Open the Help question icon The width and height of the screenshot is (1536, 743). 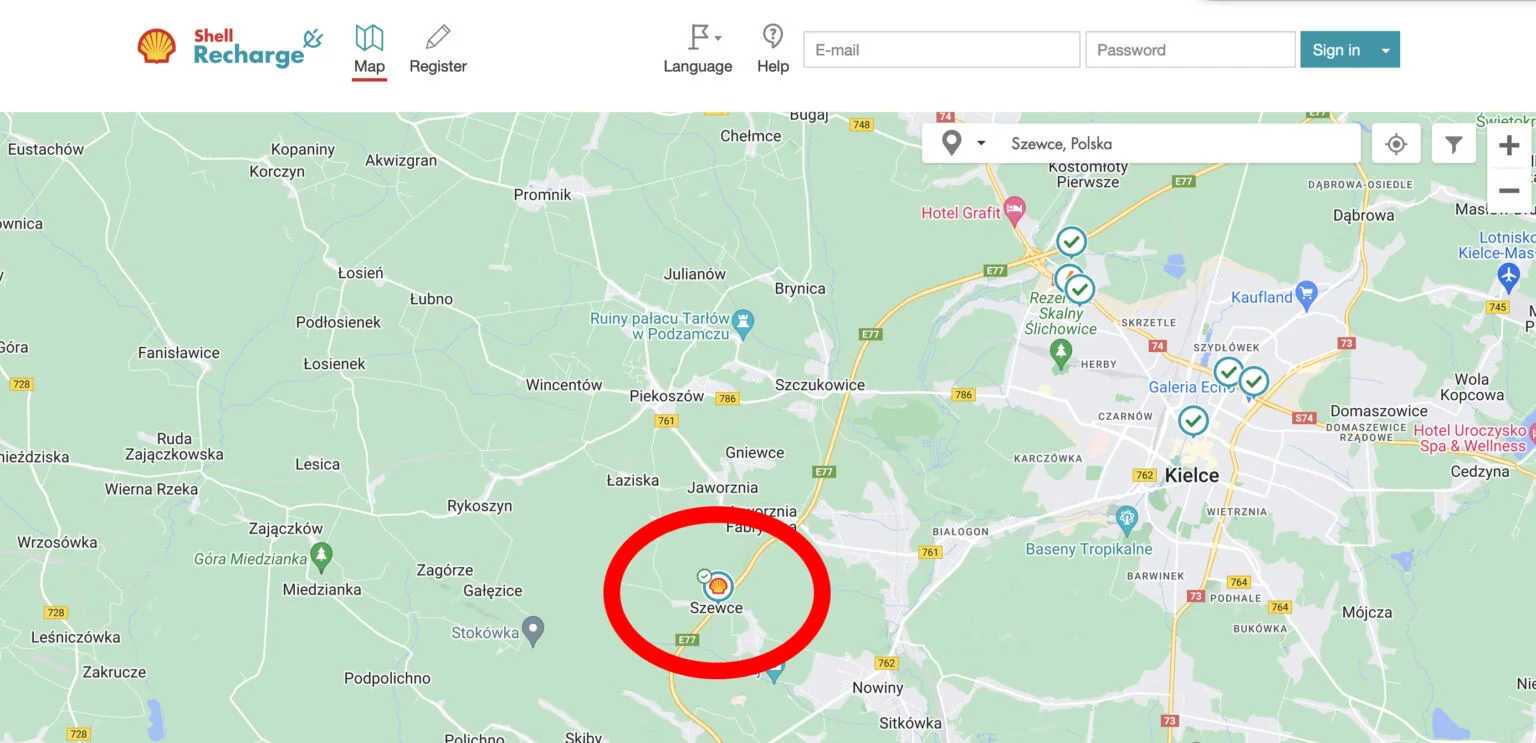tap(773, 50)
